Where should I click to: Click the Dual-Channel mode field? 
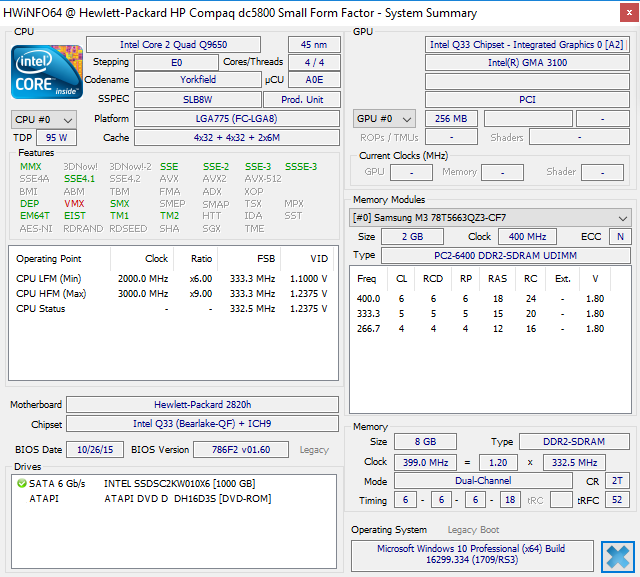[x=483, y=481]
